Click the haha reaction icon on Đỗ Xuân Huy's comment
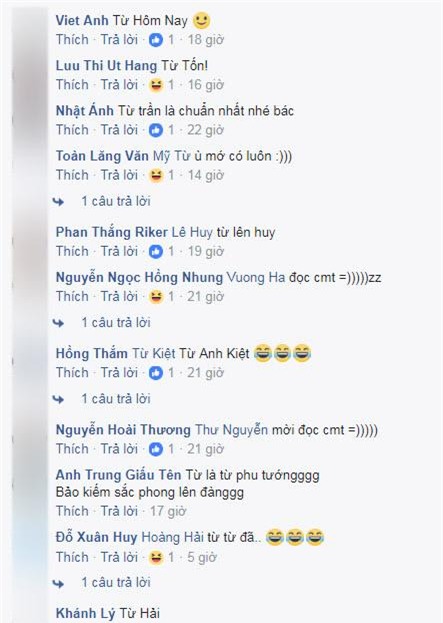The image size is (443, 623). click(x=156, y=557)
